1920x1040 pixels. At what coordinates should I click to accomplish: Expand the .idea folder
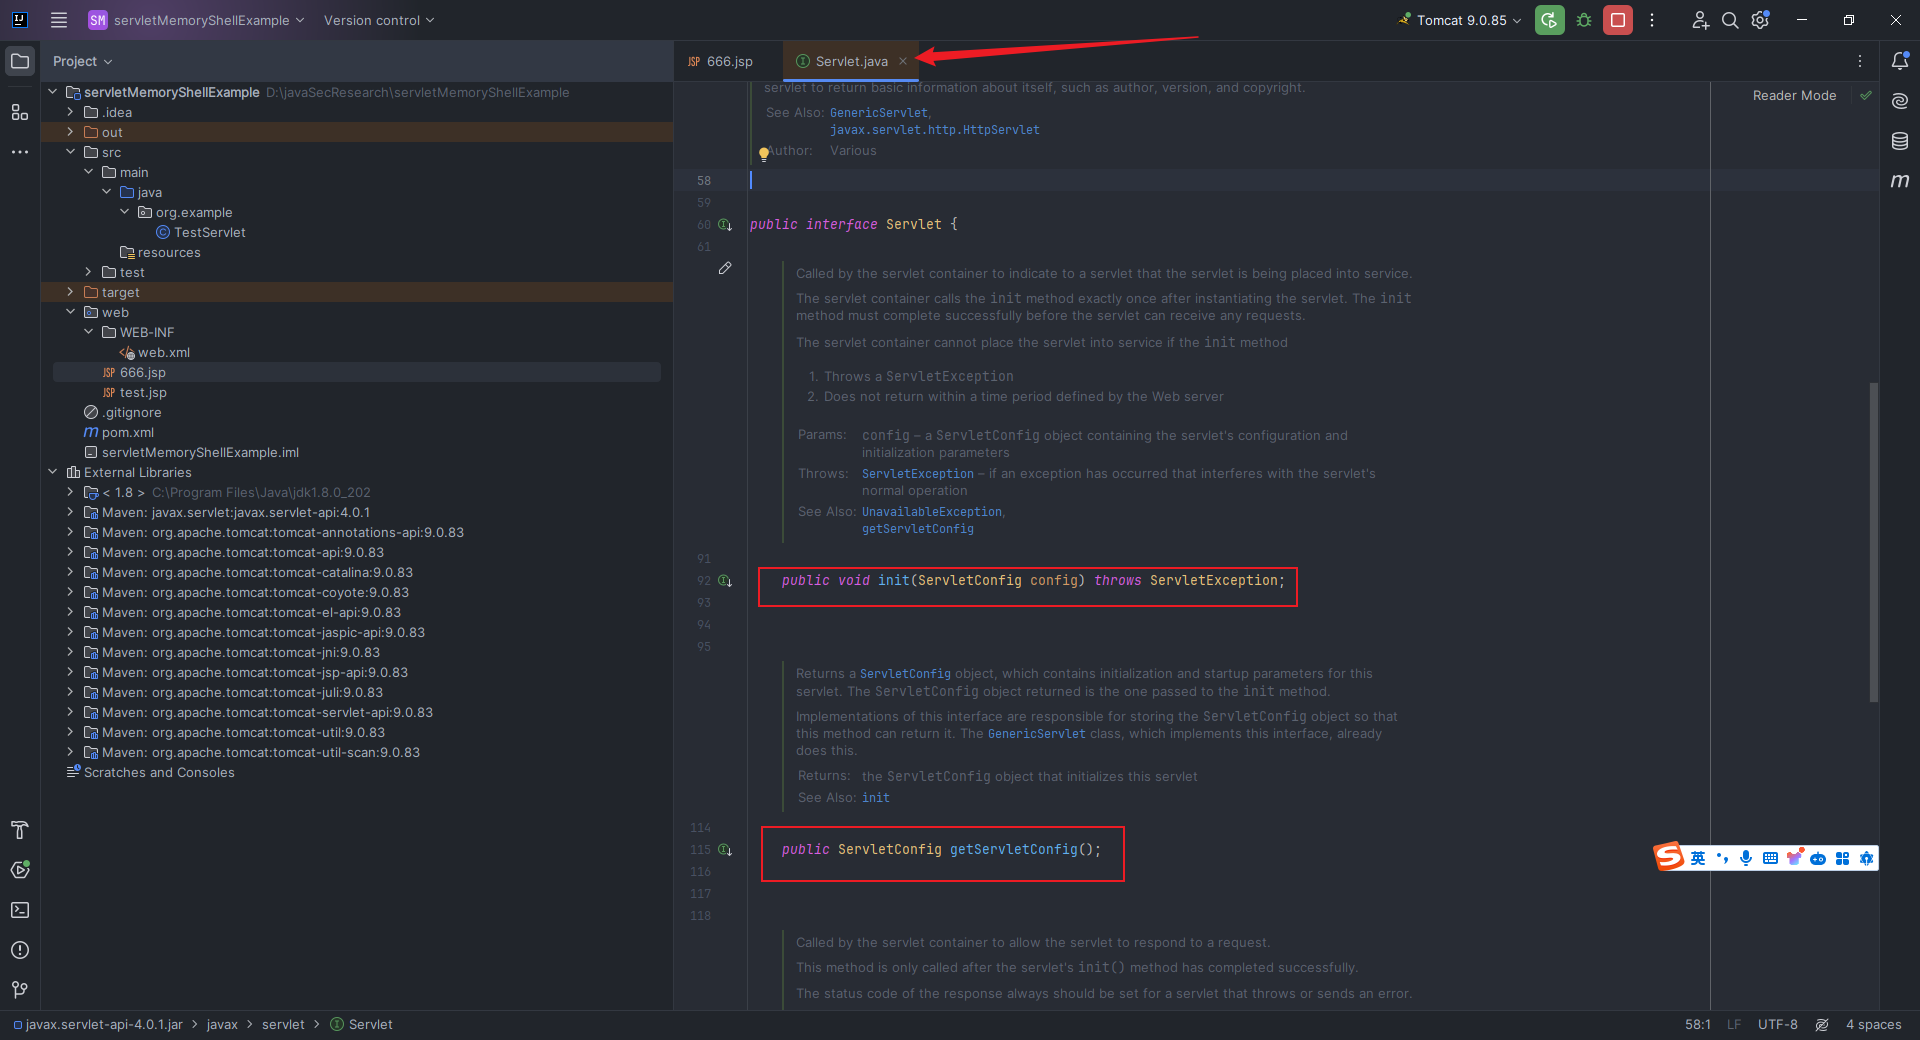(x=70, y=112)
